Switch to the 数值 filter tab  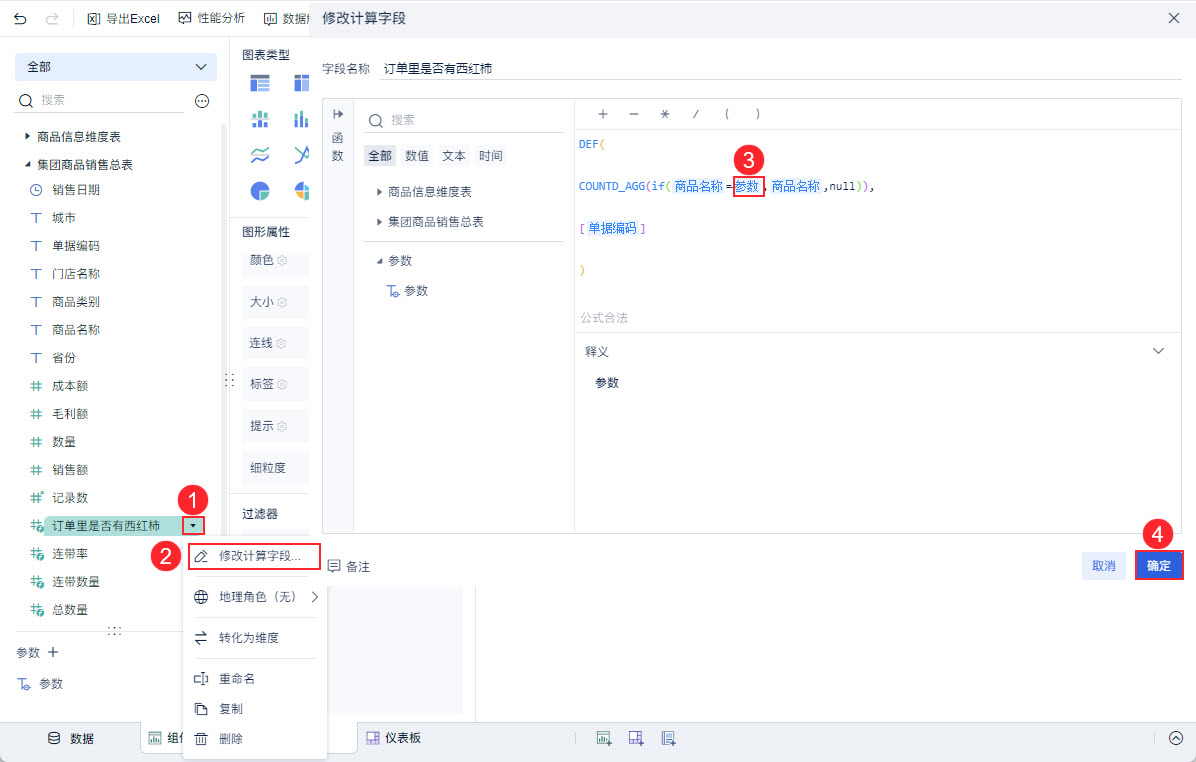click(x=416, y=156)
